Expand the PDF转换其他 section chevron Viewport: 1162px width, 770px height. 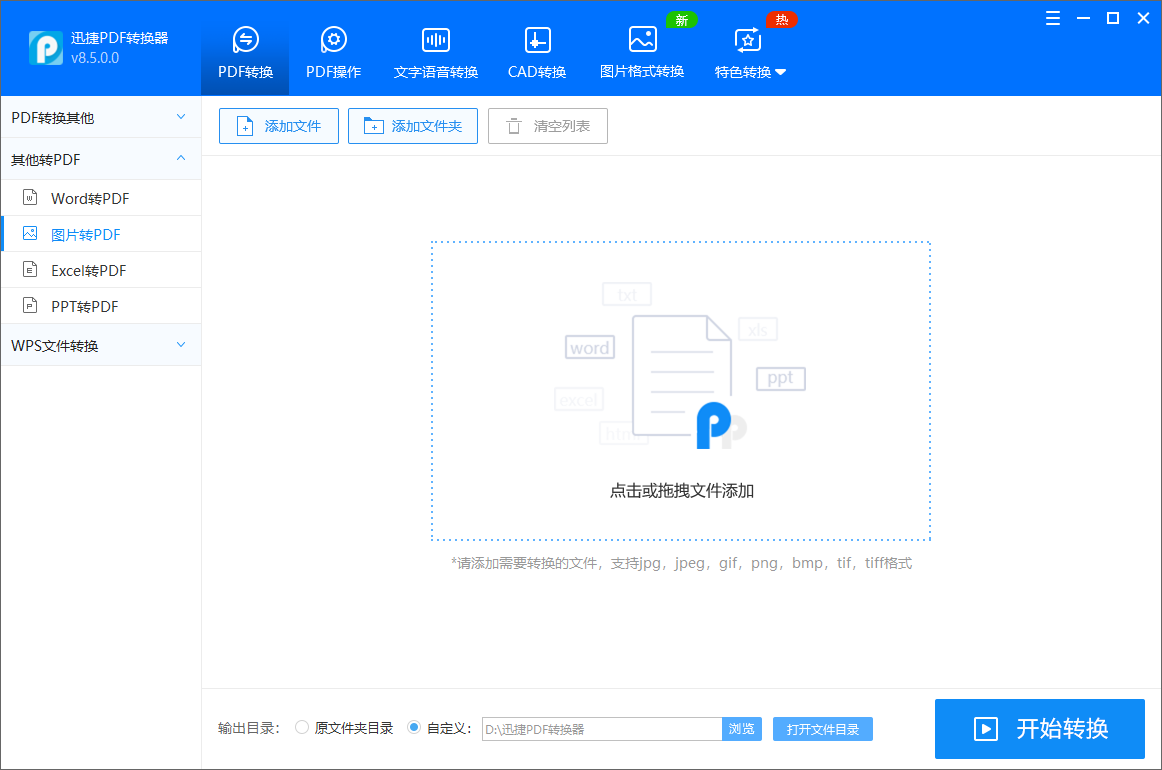(x=181, y=117)
